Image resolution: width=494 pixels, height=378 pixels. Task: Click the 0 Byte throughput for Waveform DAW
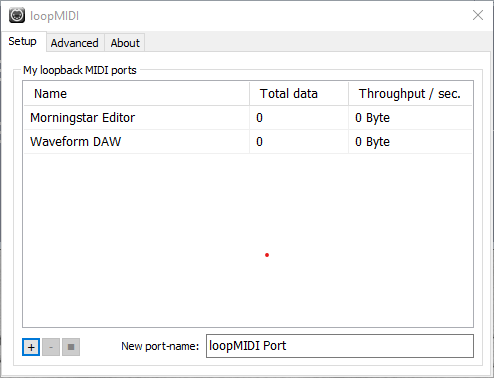(x=372, y=142)
